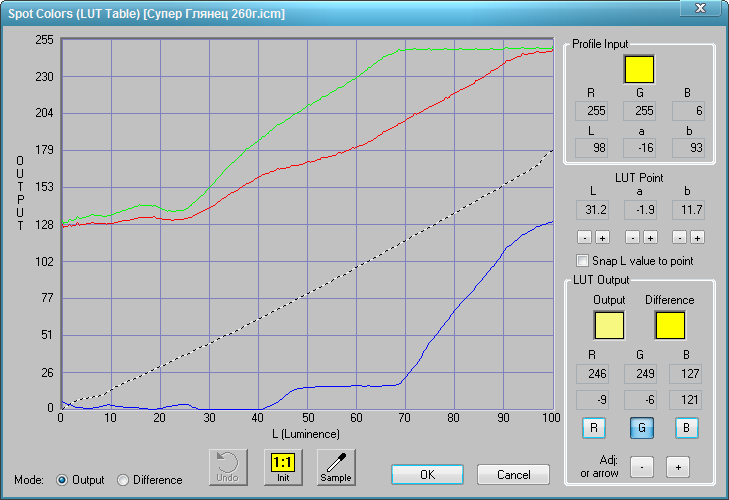Increase LUT Point b value
Screen dimensions: 729x500
click(697, 238)
